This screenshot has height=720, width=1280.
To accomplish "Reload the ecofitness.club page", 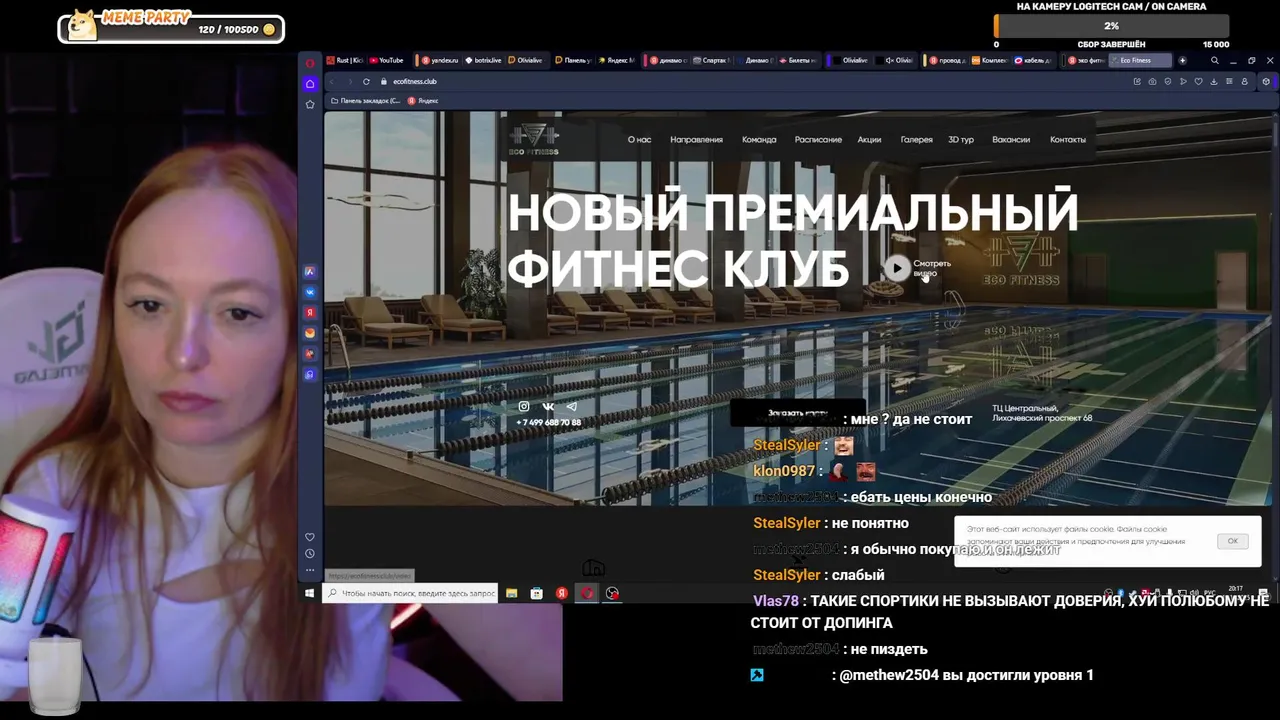I will (x=366, y=81).
